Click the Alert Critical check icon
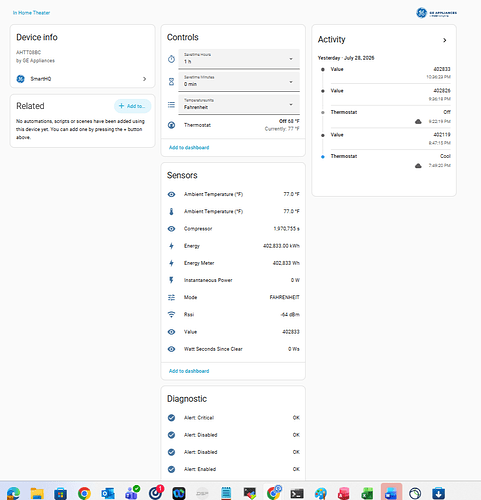 click(x=171, y=418)
